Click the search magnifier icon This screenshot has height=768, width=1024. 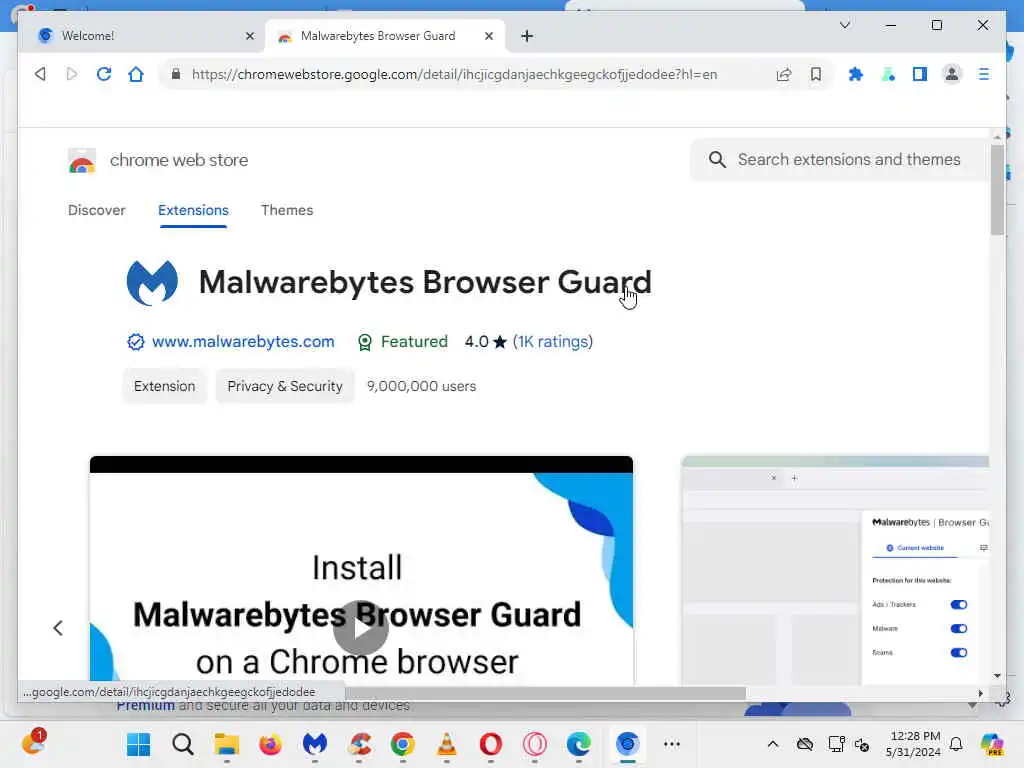click(x=717, y=159)
